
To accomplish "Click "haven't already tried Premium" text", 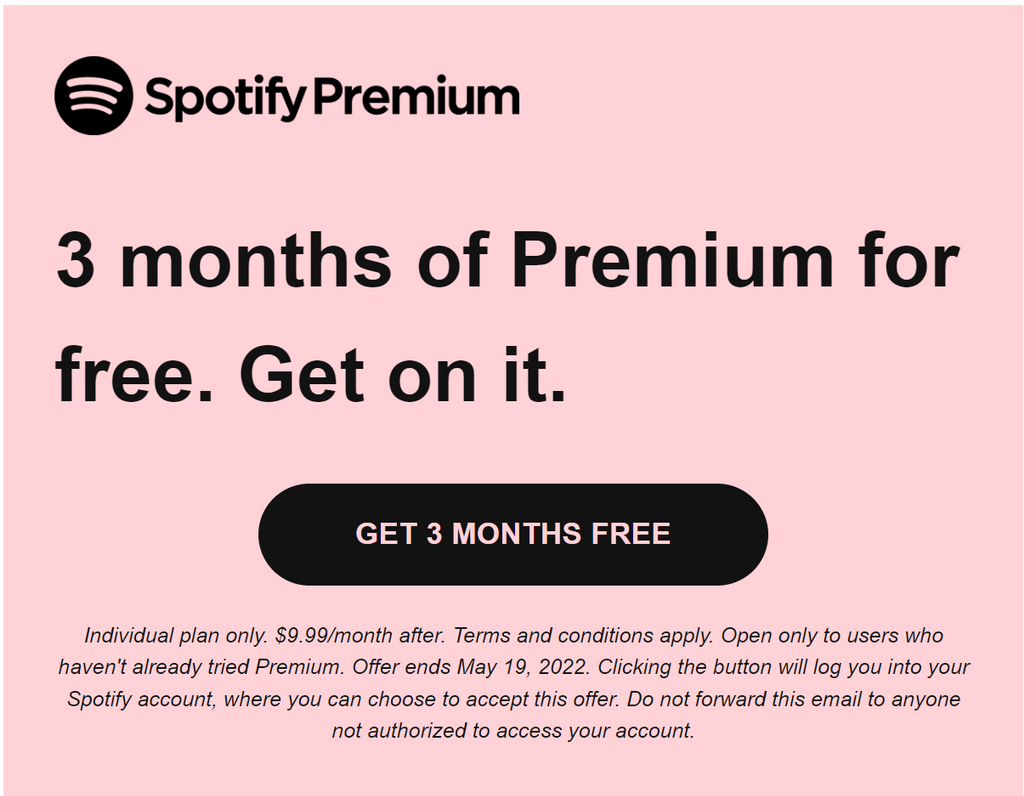I will tap(201, 667).
